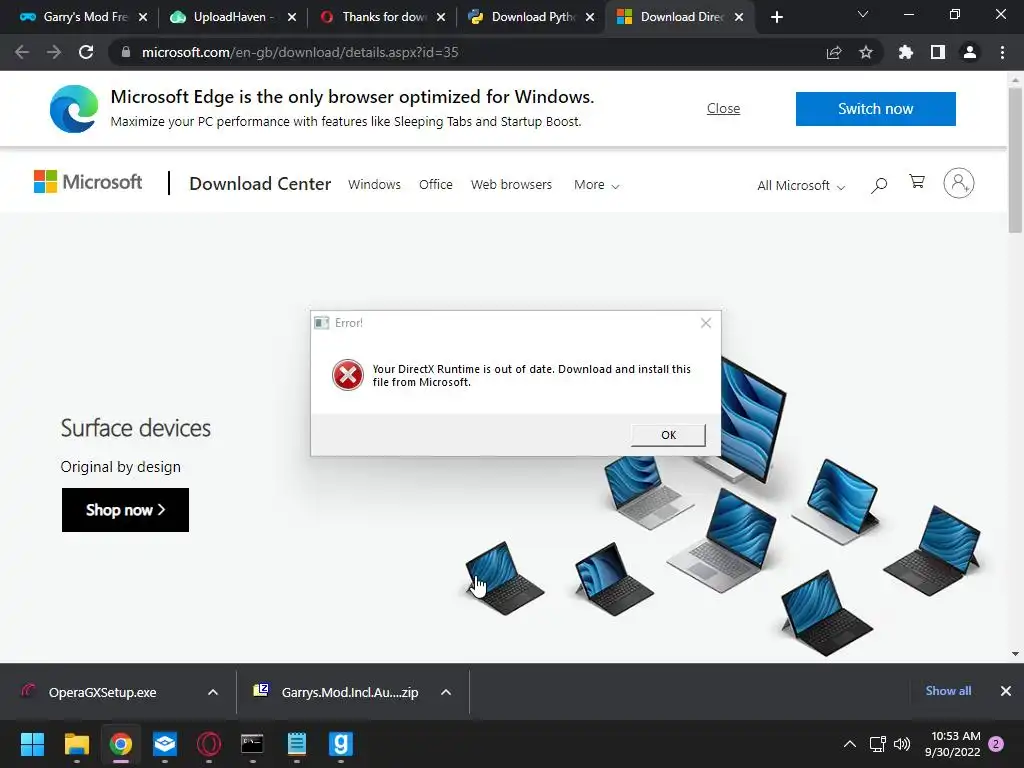Image resolution: width=1024 pixels, height=768 pixels.
Task: Reload the current page
Action: [86, 52]
